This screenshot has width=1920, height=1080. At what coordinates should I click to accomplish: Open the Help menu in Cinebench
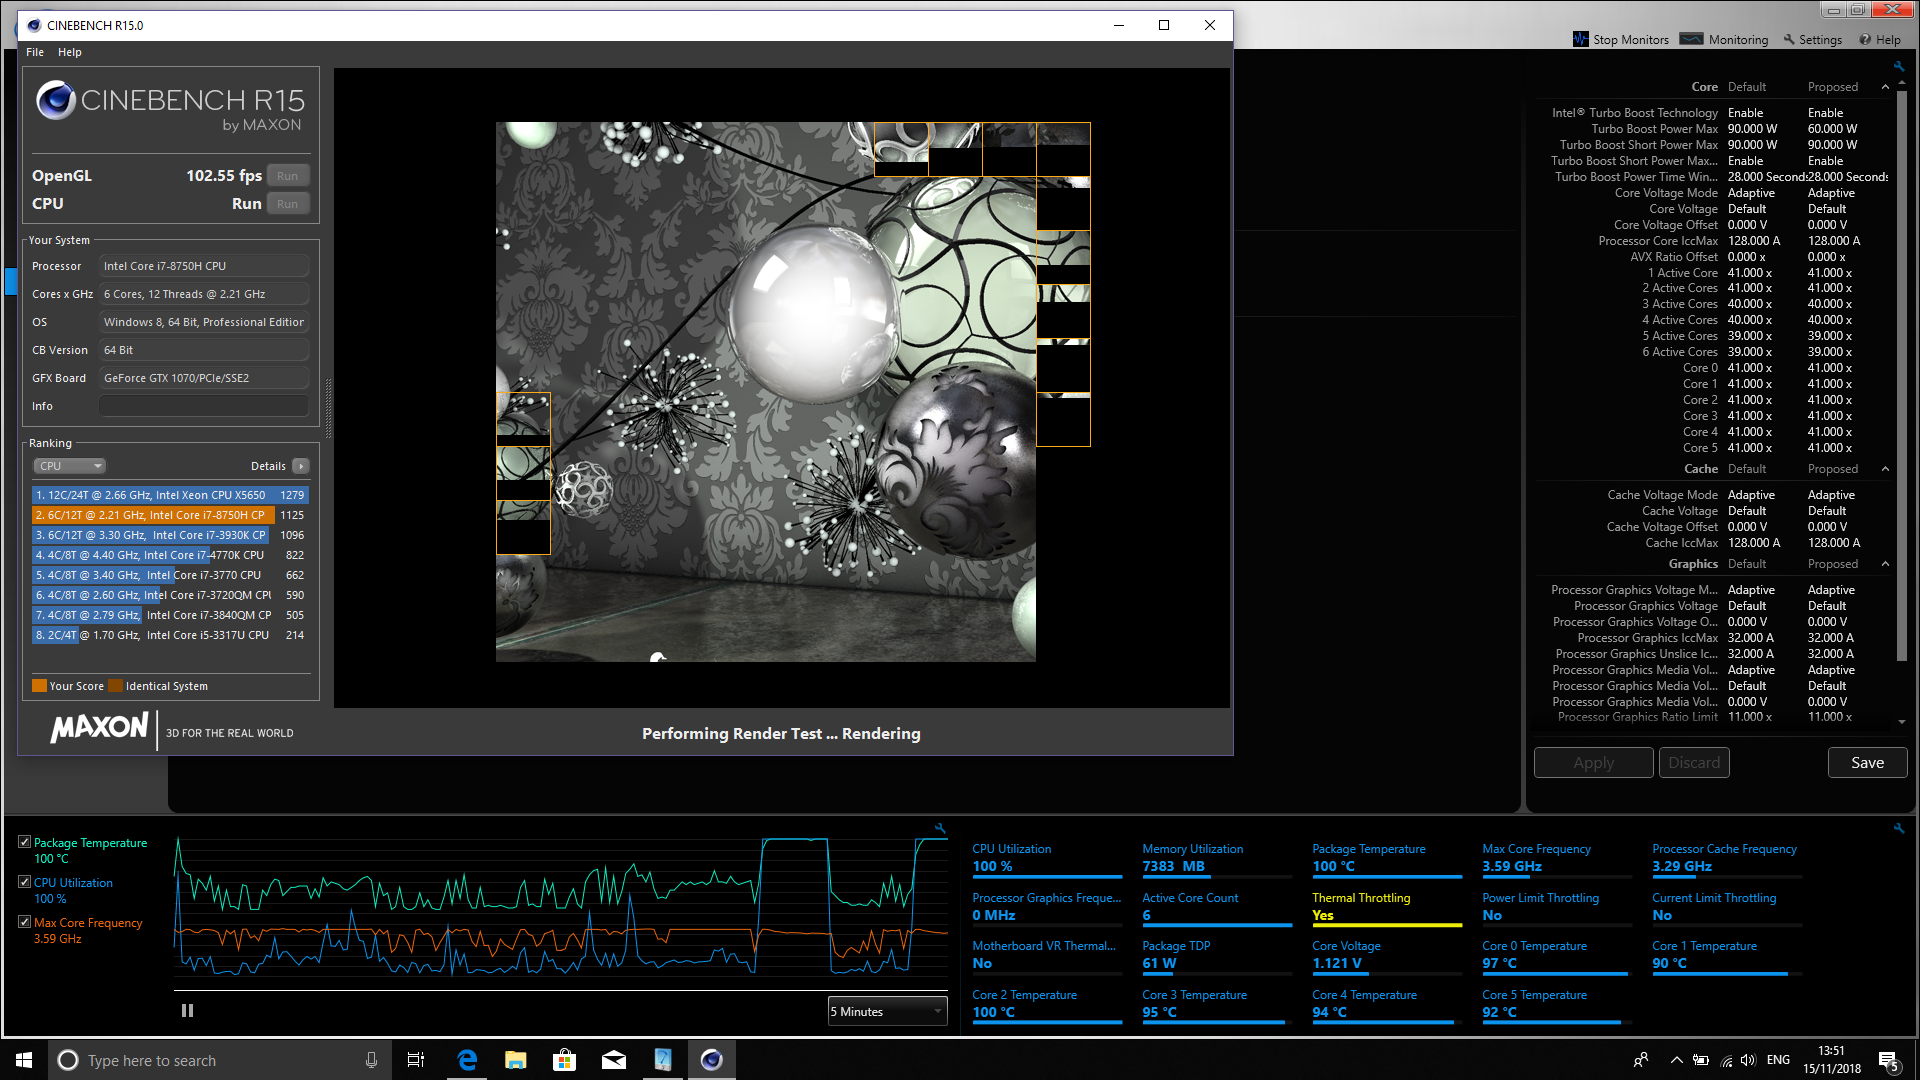click(x=70, y=52)
